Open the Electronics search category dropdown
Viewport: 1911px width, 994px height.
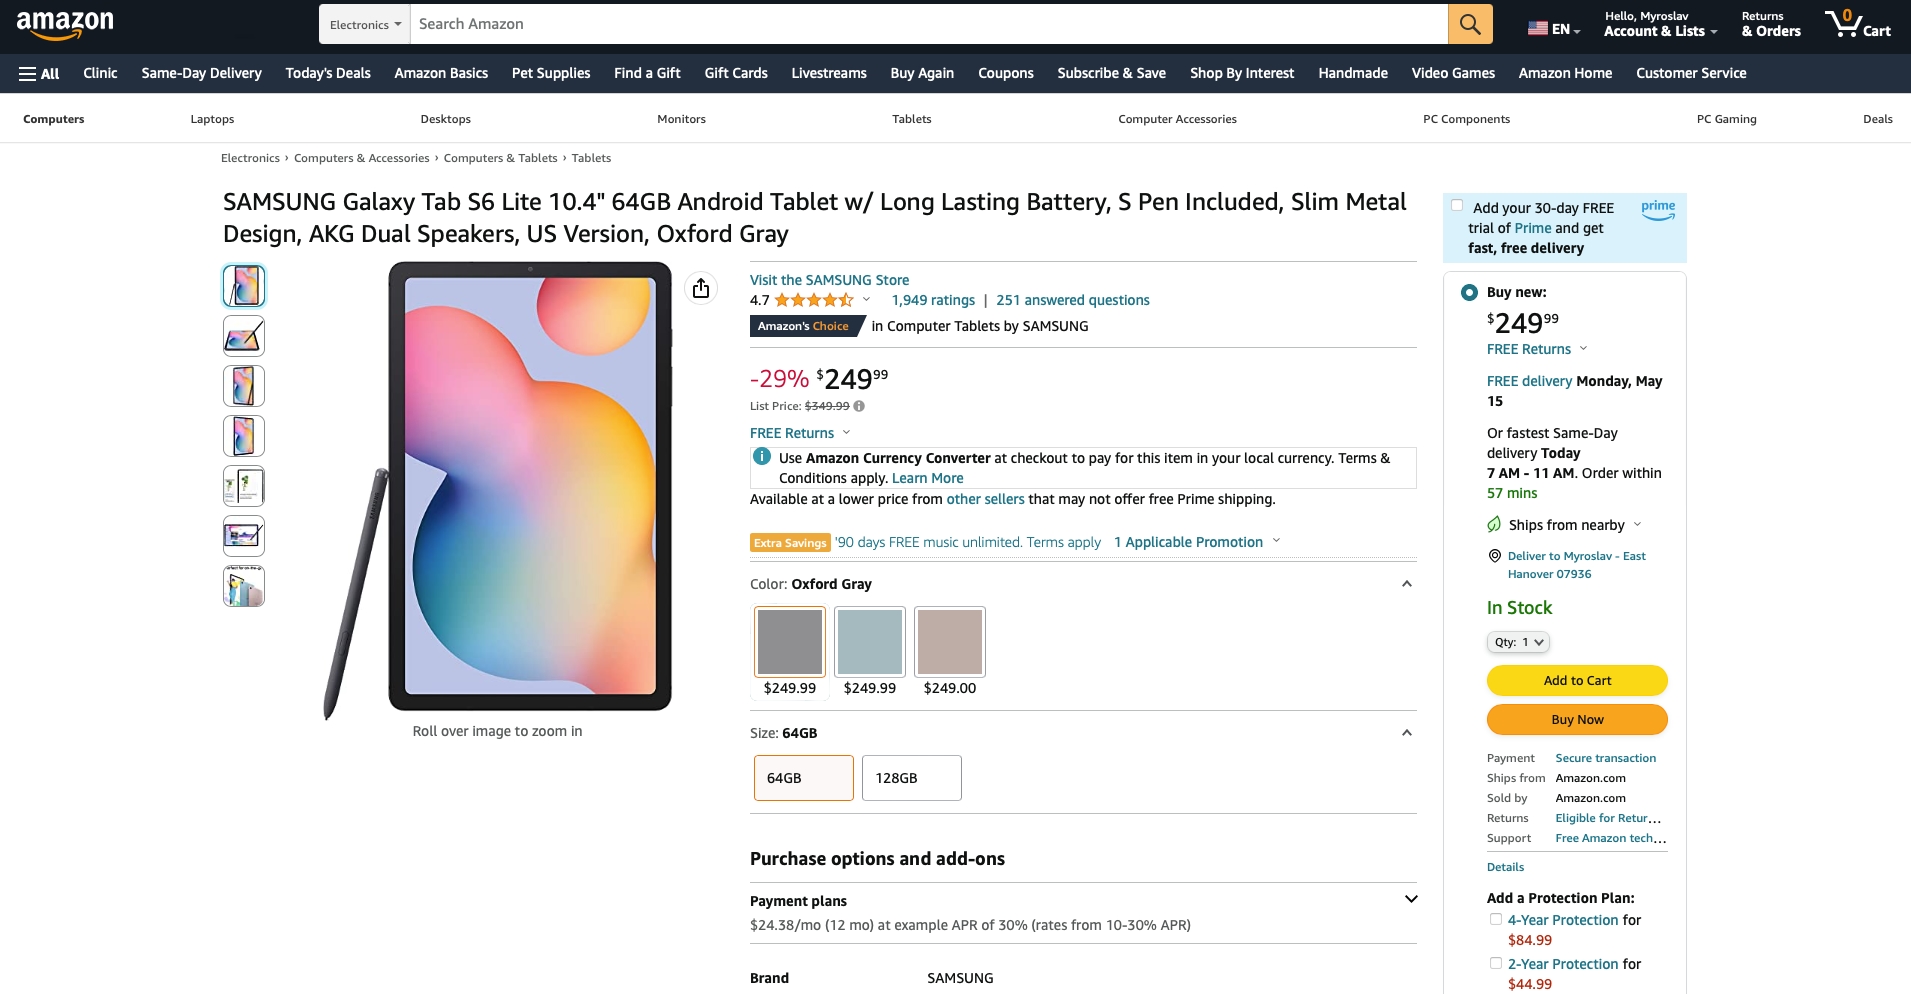pos(365,24)
